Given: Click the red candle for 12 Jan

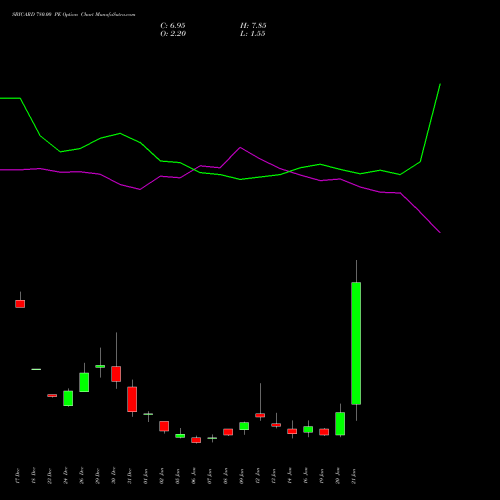Looking at the screenshot, I should point(260,415).
